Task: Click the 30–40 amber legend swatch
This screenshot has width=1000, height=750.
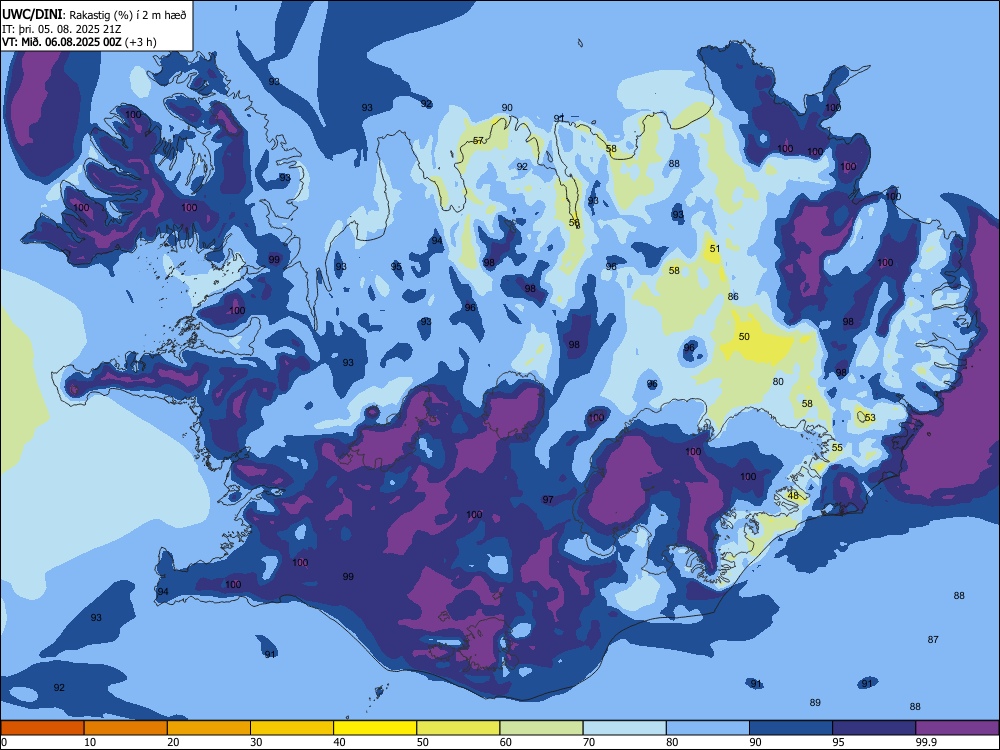Action: 292,728
